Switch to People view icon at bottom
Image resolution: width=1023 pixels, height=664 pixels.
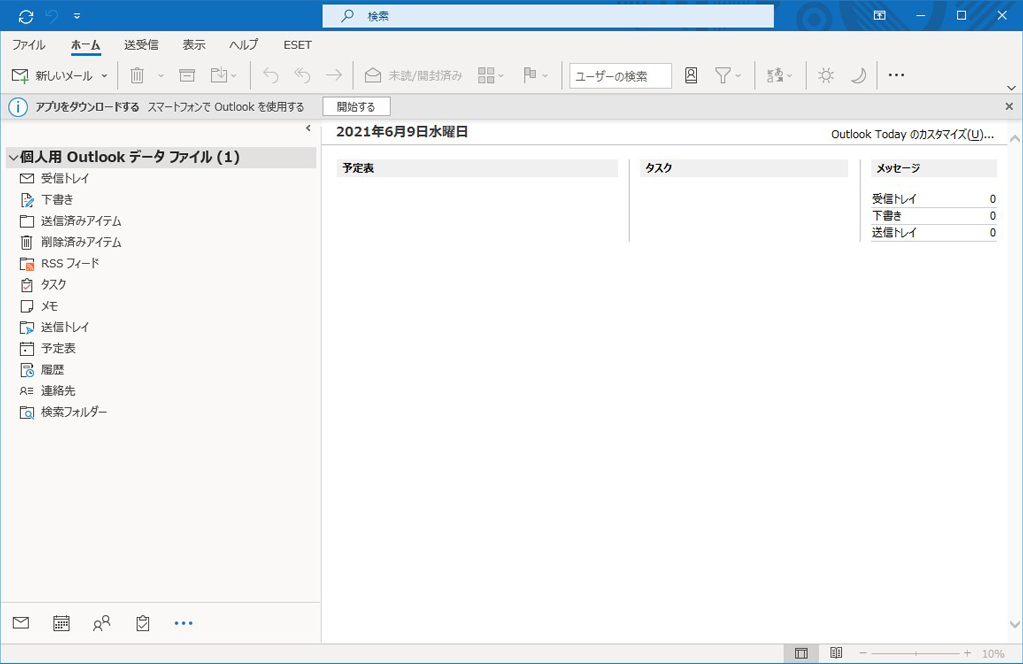point(102,623)
